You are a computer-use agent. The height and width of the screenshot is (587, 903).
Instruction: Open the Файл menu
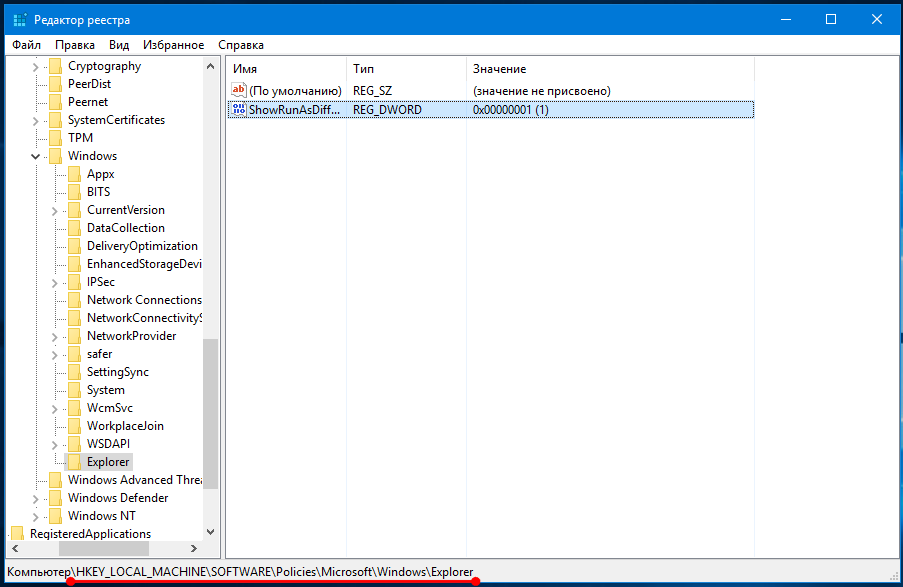27,45
